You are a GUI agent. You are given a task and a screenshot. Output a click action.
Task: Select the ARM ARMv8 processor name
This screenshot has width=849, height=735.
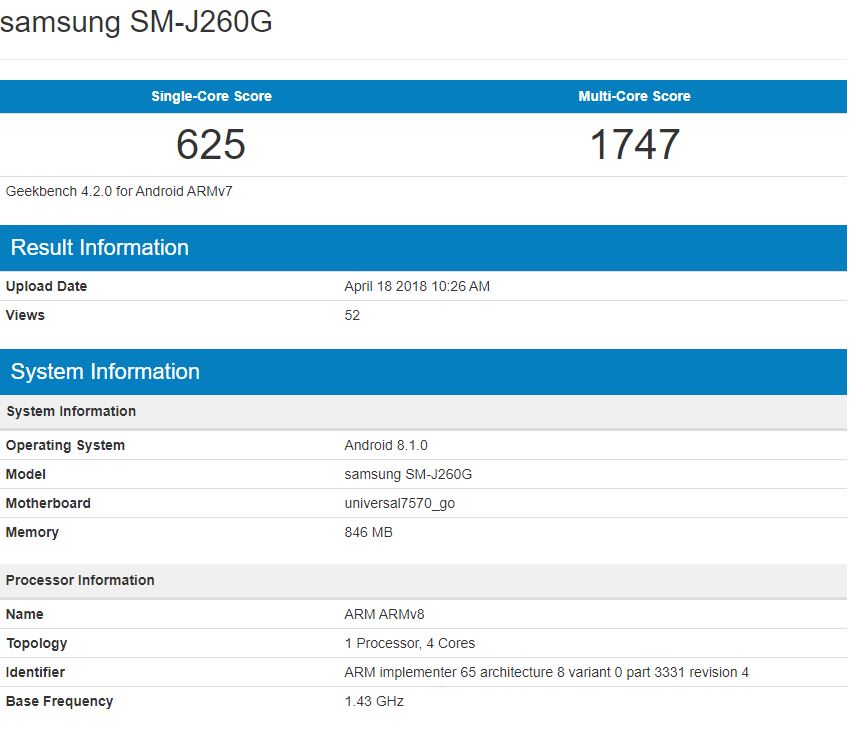tap(384, 614)
